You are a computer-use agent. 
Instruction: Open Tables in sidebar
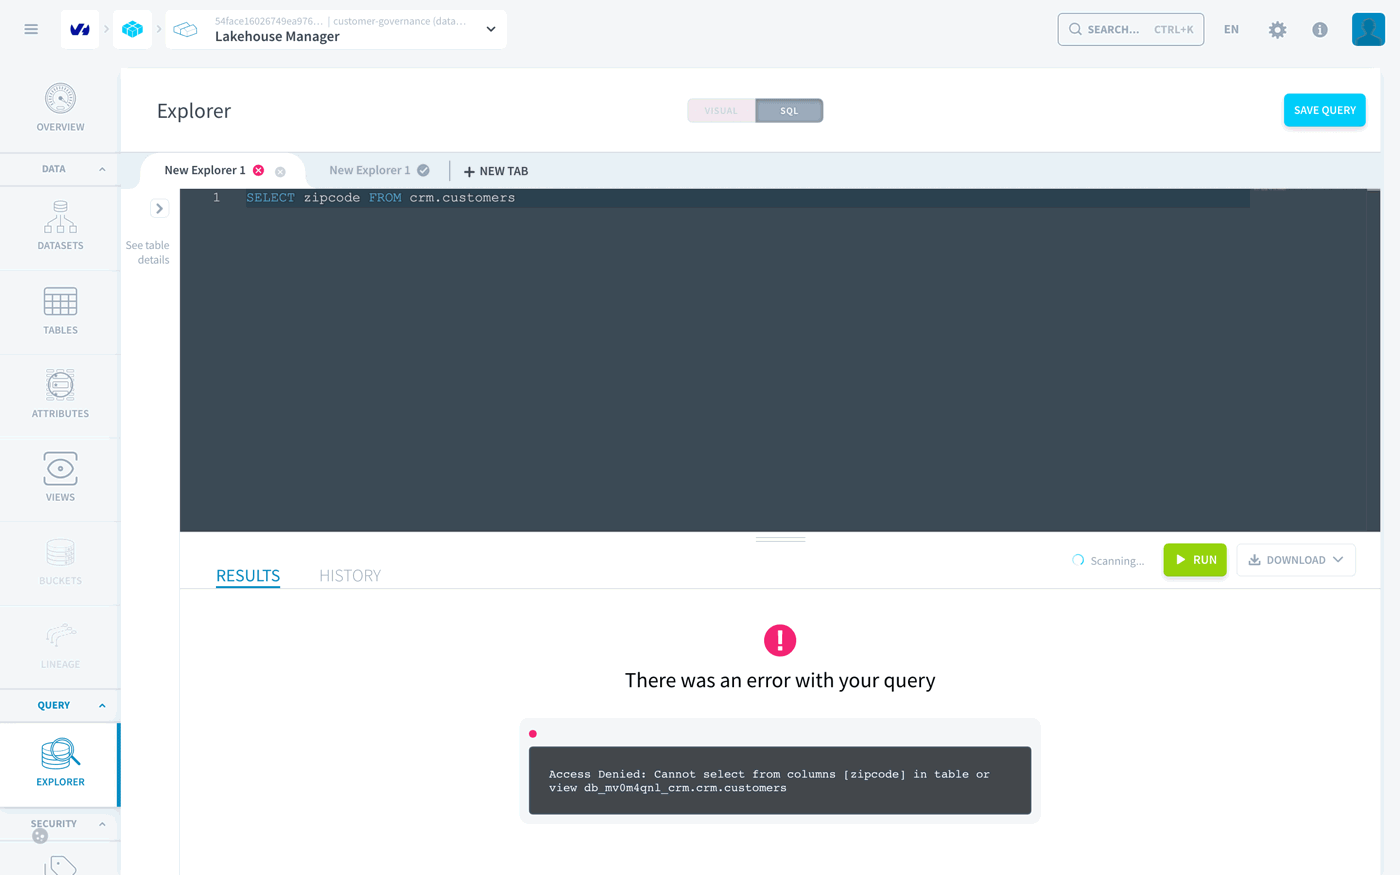pyautogui.click(x=60, y=311)
